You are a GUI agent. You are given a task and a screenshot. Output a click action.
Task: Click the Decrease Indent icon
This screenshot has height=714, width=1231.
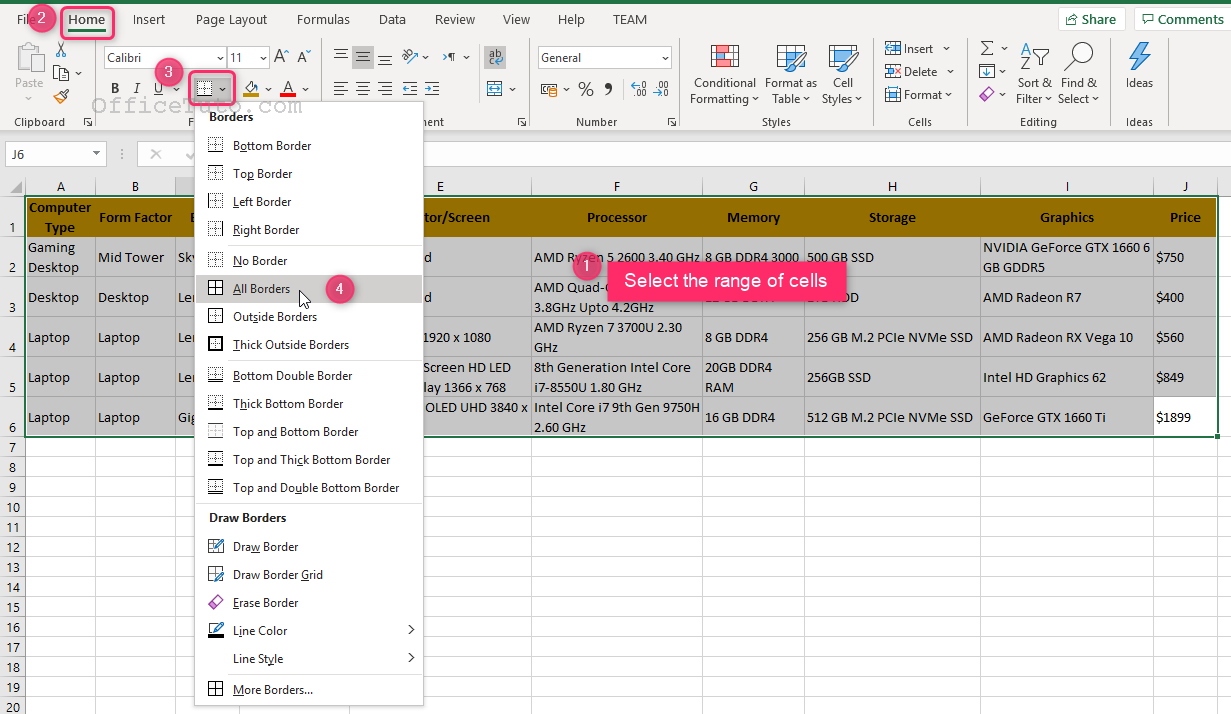coord(409,88)
